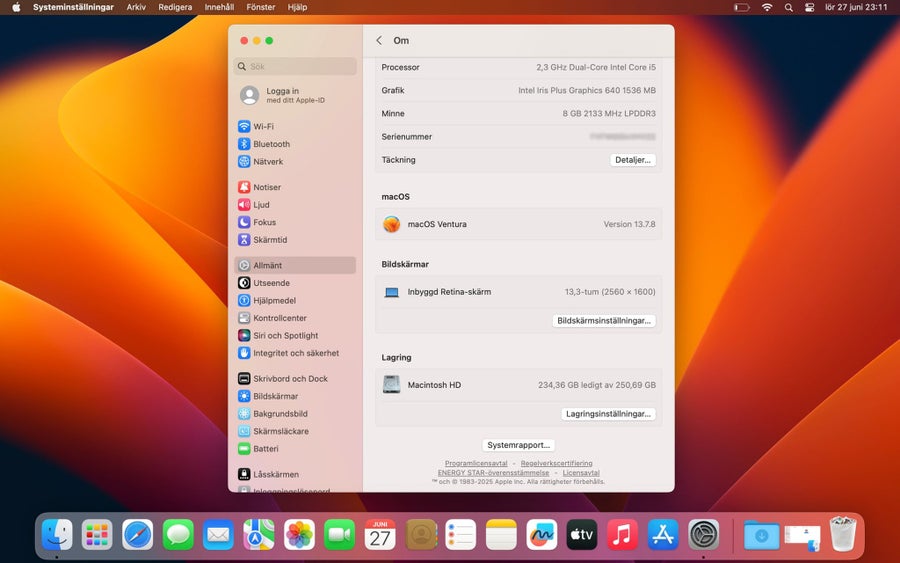This screenshot has width=900, height=563.
Task: Select Skrivbord och Dock
Action: pyautogui.click(x=295, y=378)
